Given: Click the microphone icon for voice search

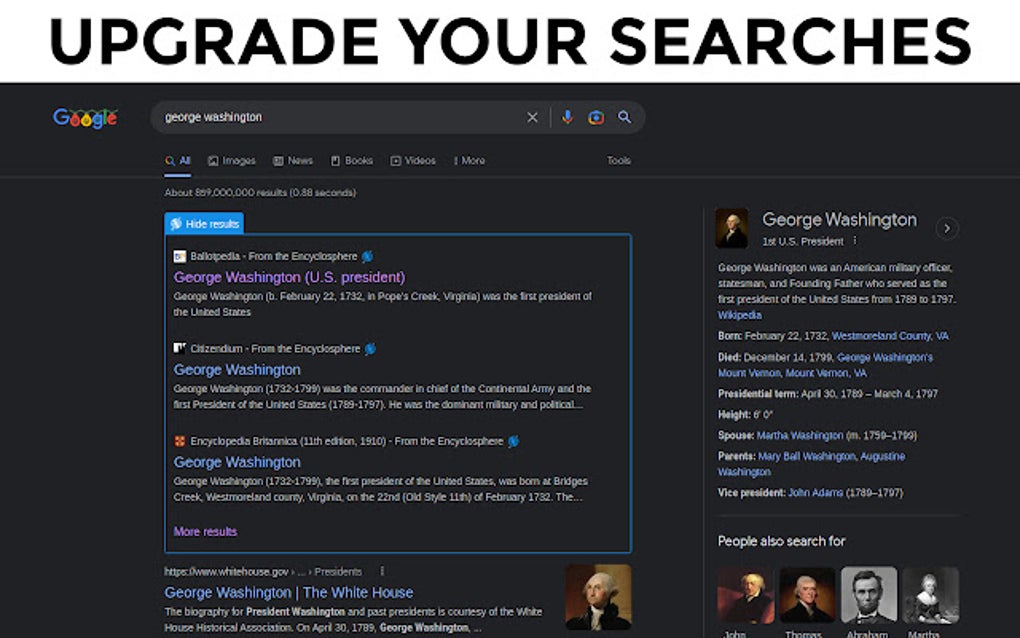Looking at the screenshot, I should (568, 117).
